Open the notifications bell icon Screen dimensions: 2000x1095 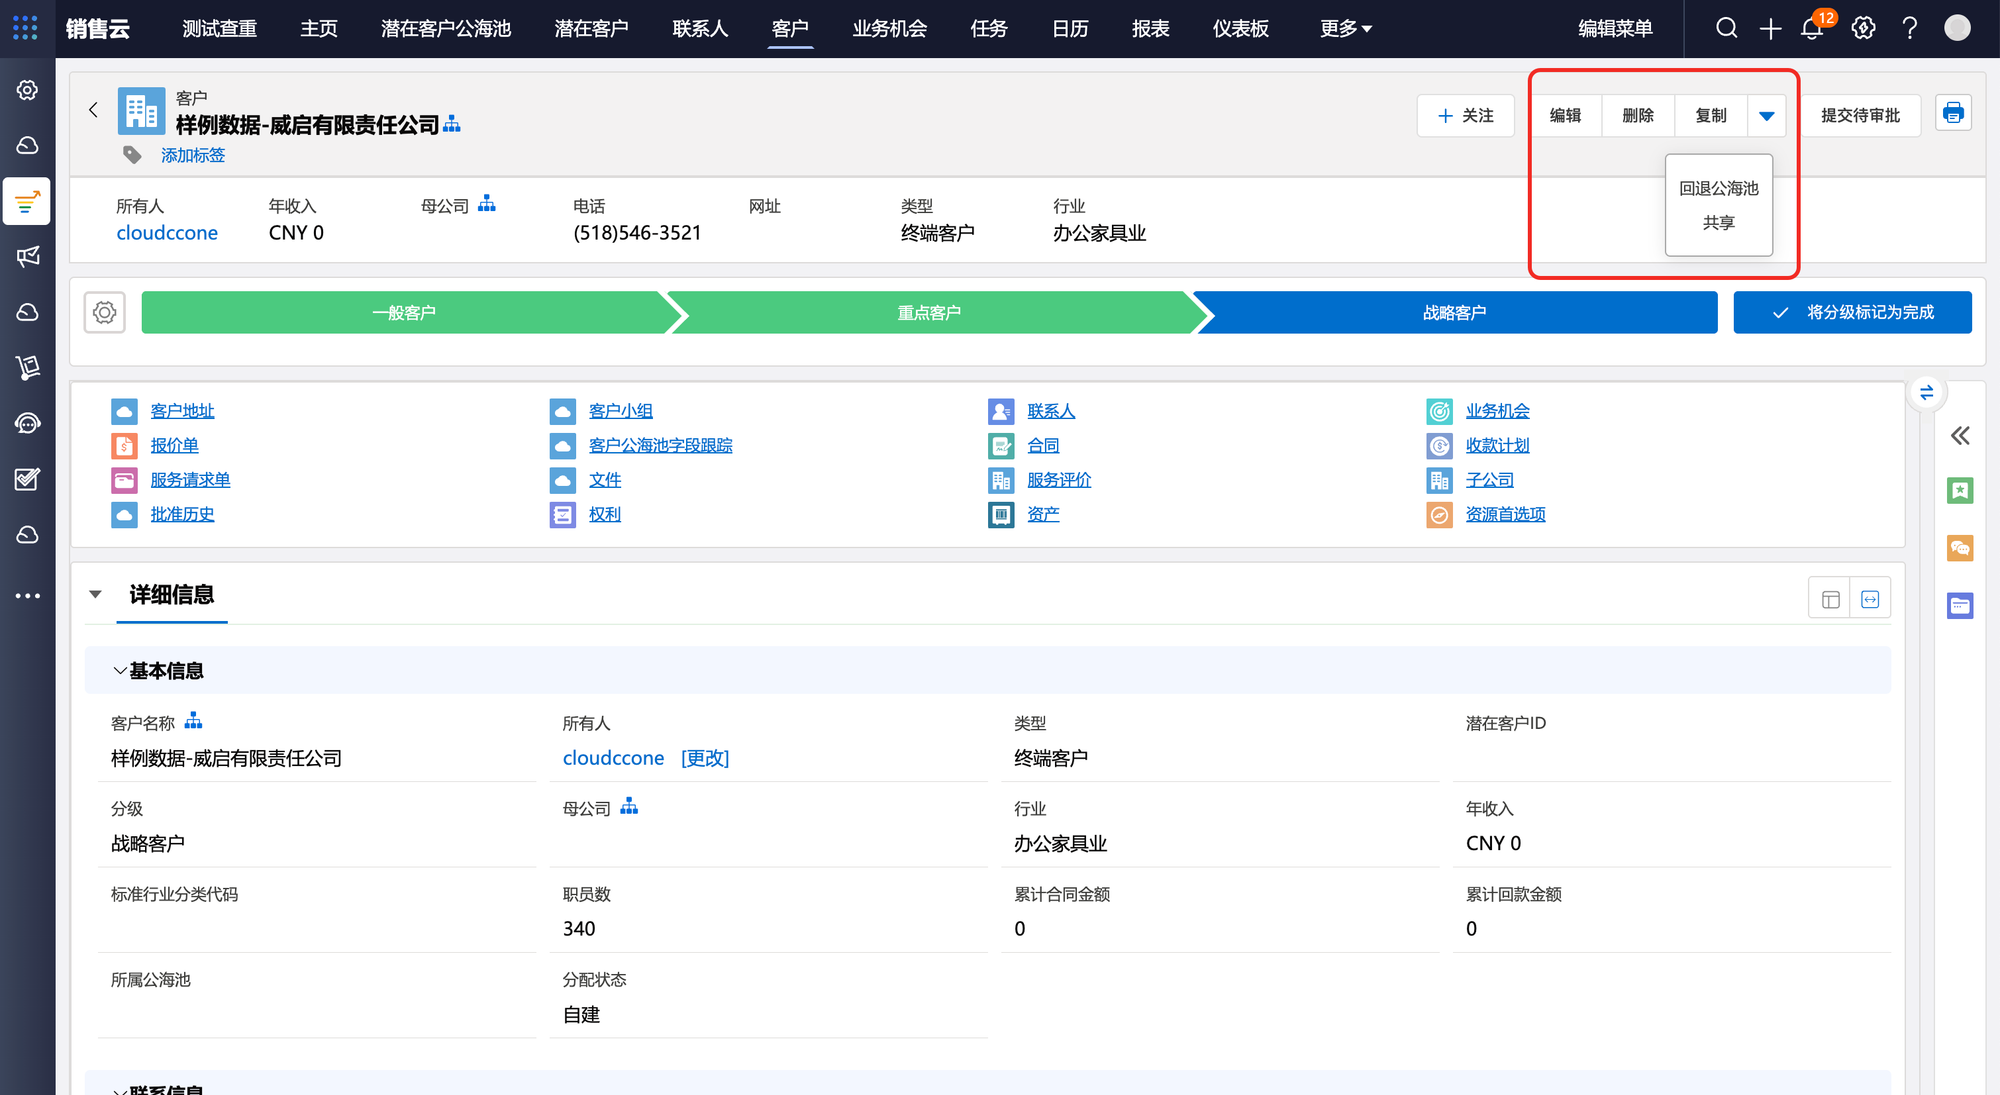pyautogui.click(x=1812, y=28)
